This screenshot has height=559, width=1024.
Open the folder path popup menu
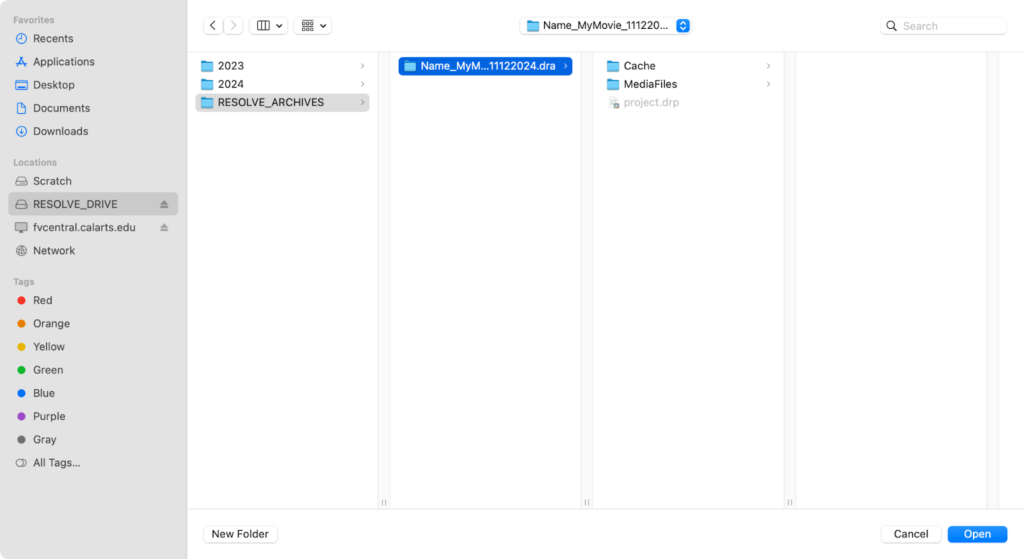tap(606, 26)
